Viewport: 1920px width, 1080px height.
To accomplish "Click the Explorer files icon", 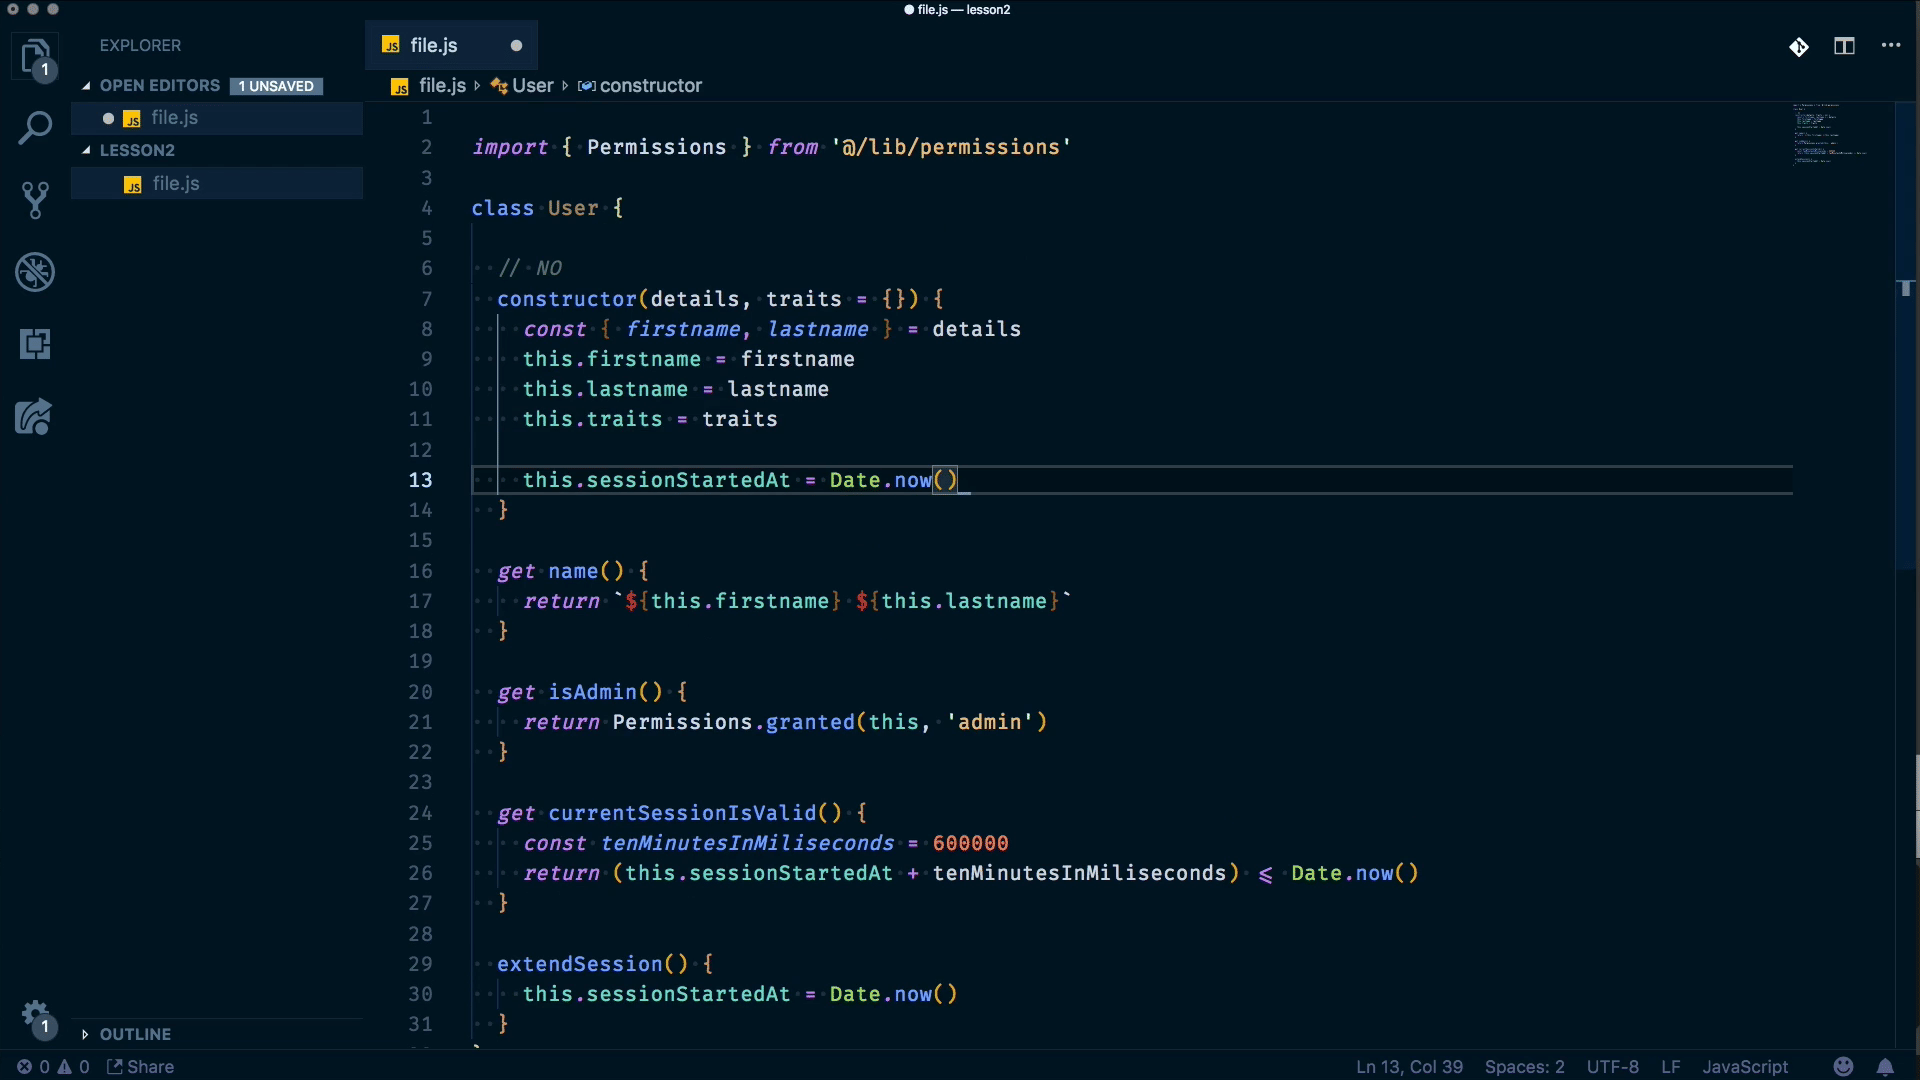I will click(35, 56).
